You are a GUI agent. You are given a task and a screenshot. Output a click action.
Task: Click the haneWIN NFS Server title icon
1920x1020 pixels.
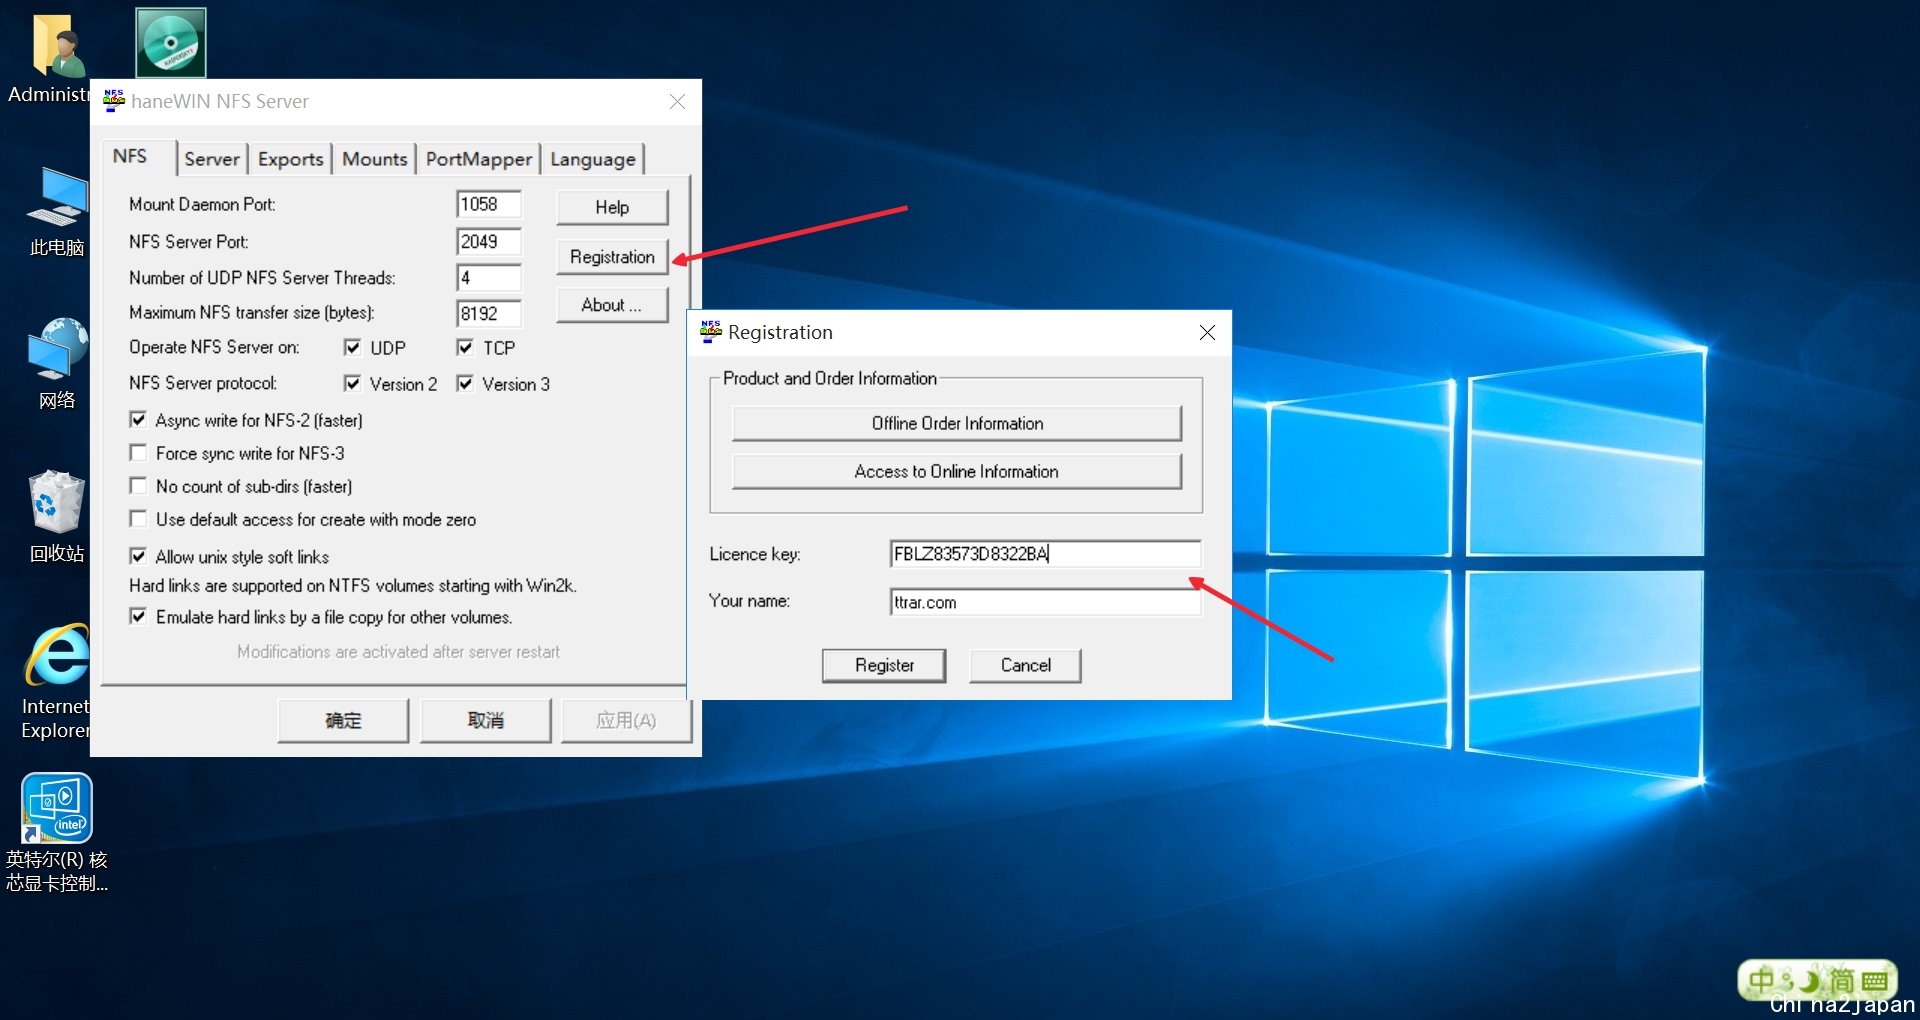pos(114,101)
